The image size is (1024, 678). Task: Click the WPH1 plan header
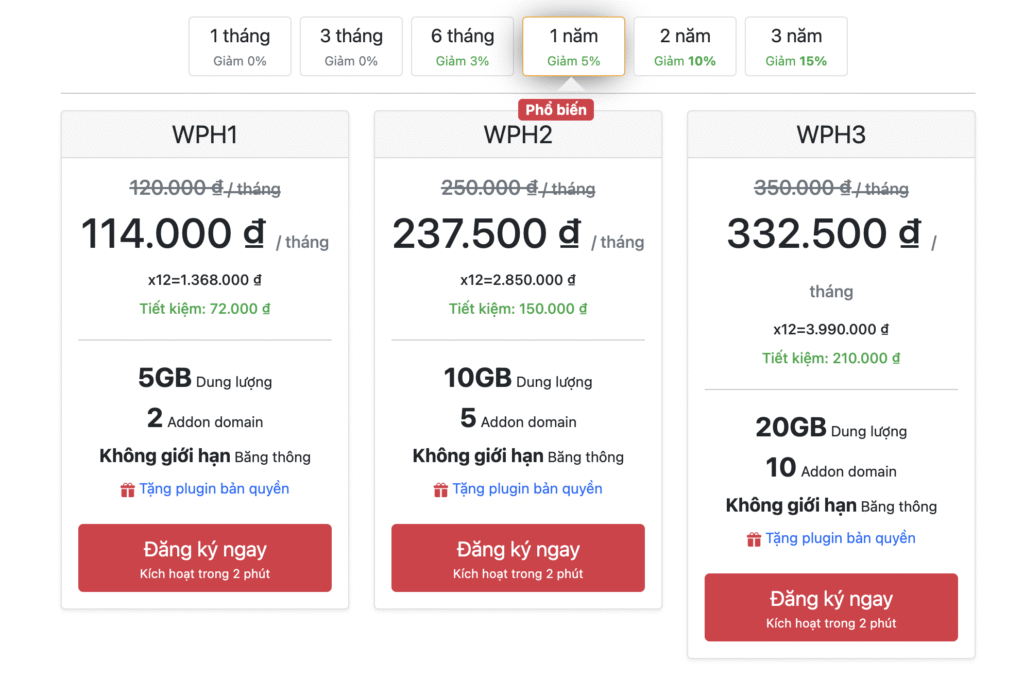click(205, 135)
